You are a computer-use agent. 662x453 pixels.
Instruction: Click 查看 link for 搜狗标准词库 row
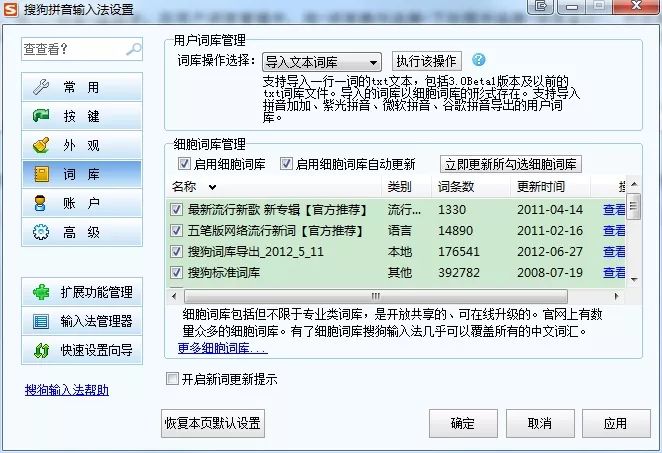coord(614,272)
